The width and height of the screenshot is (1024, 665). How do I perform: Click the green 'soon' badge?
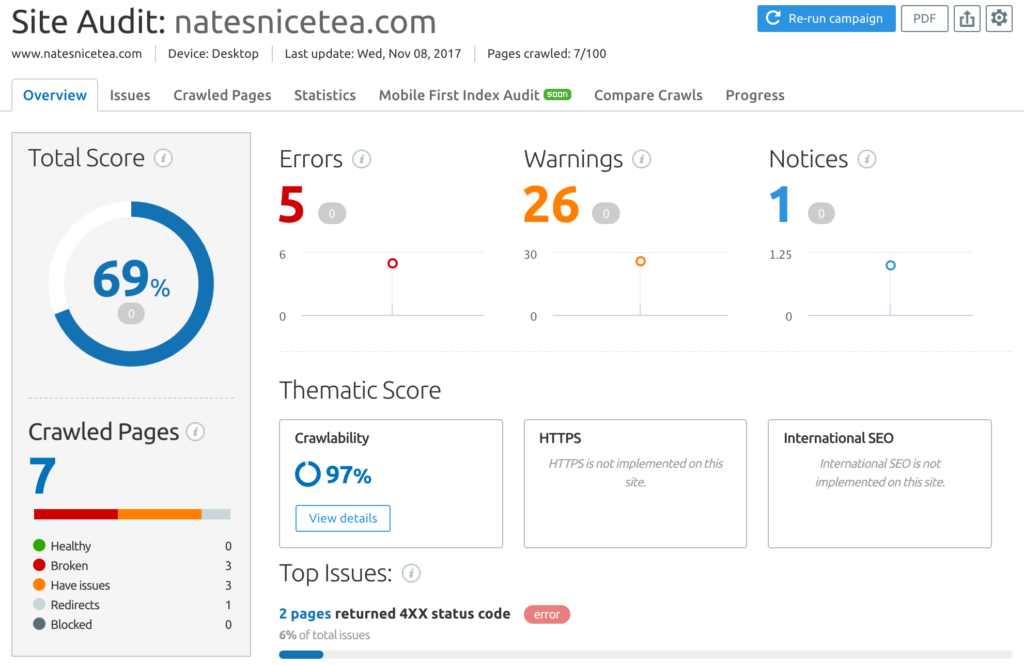[557, 94]
